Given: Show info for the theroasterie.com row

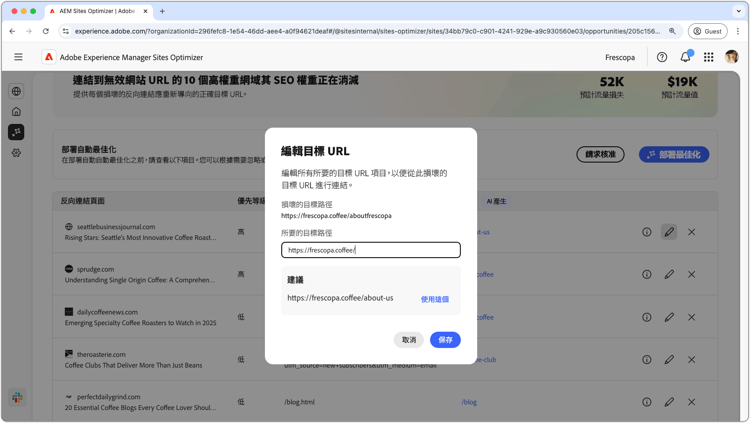Looking at the screenshot, I should click(647, 360).
